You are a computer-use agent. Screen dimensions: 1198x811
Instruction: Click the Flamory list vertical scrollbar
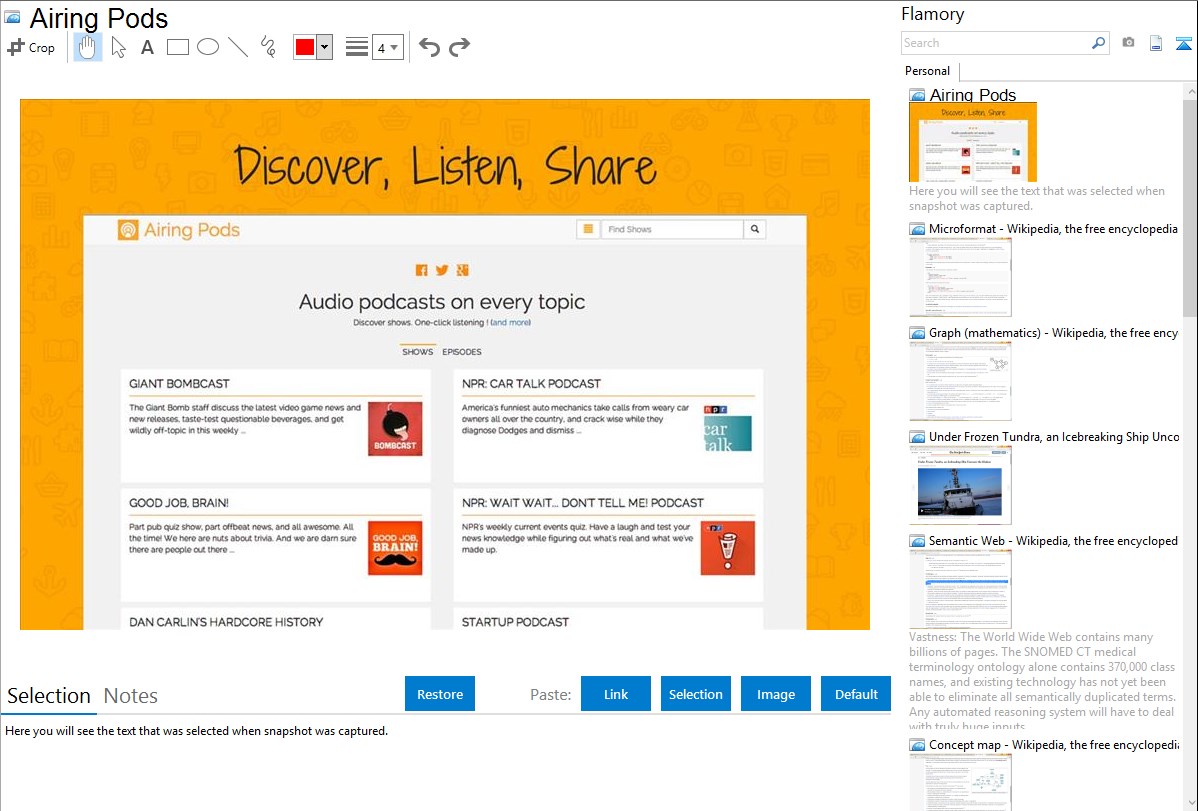click(x=1190, y=206)
